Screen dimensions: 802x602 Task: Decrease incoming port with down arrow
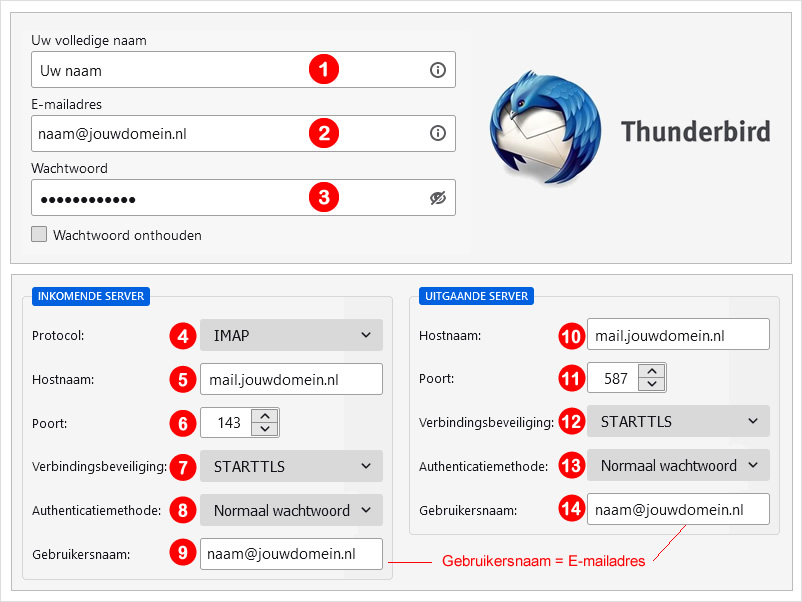point(265,429)
